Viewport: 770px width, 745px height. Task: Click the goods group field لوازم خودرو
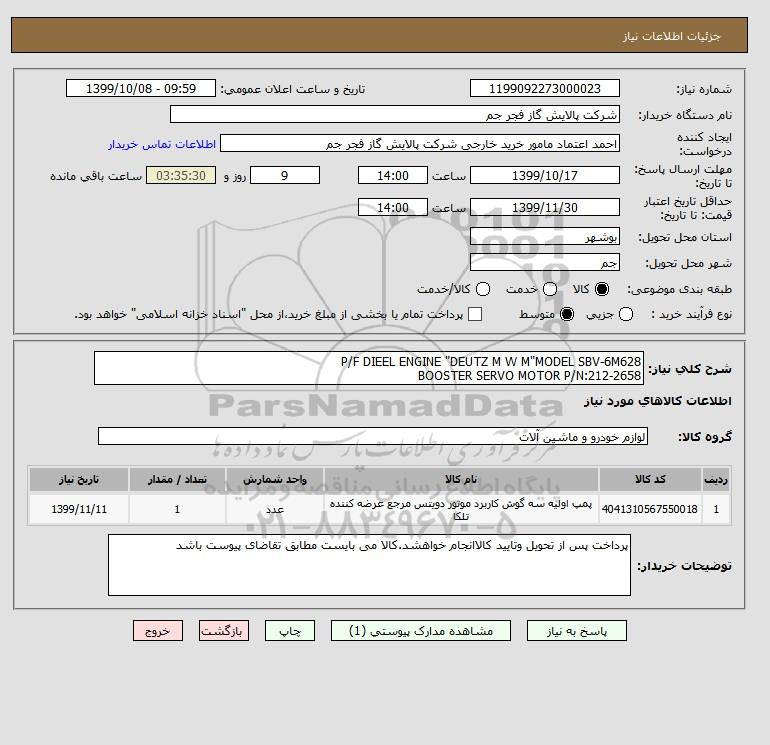[373, 436]
